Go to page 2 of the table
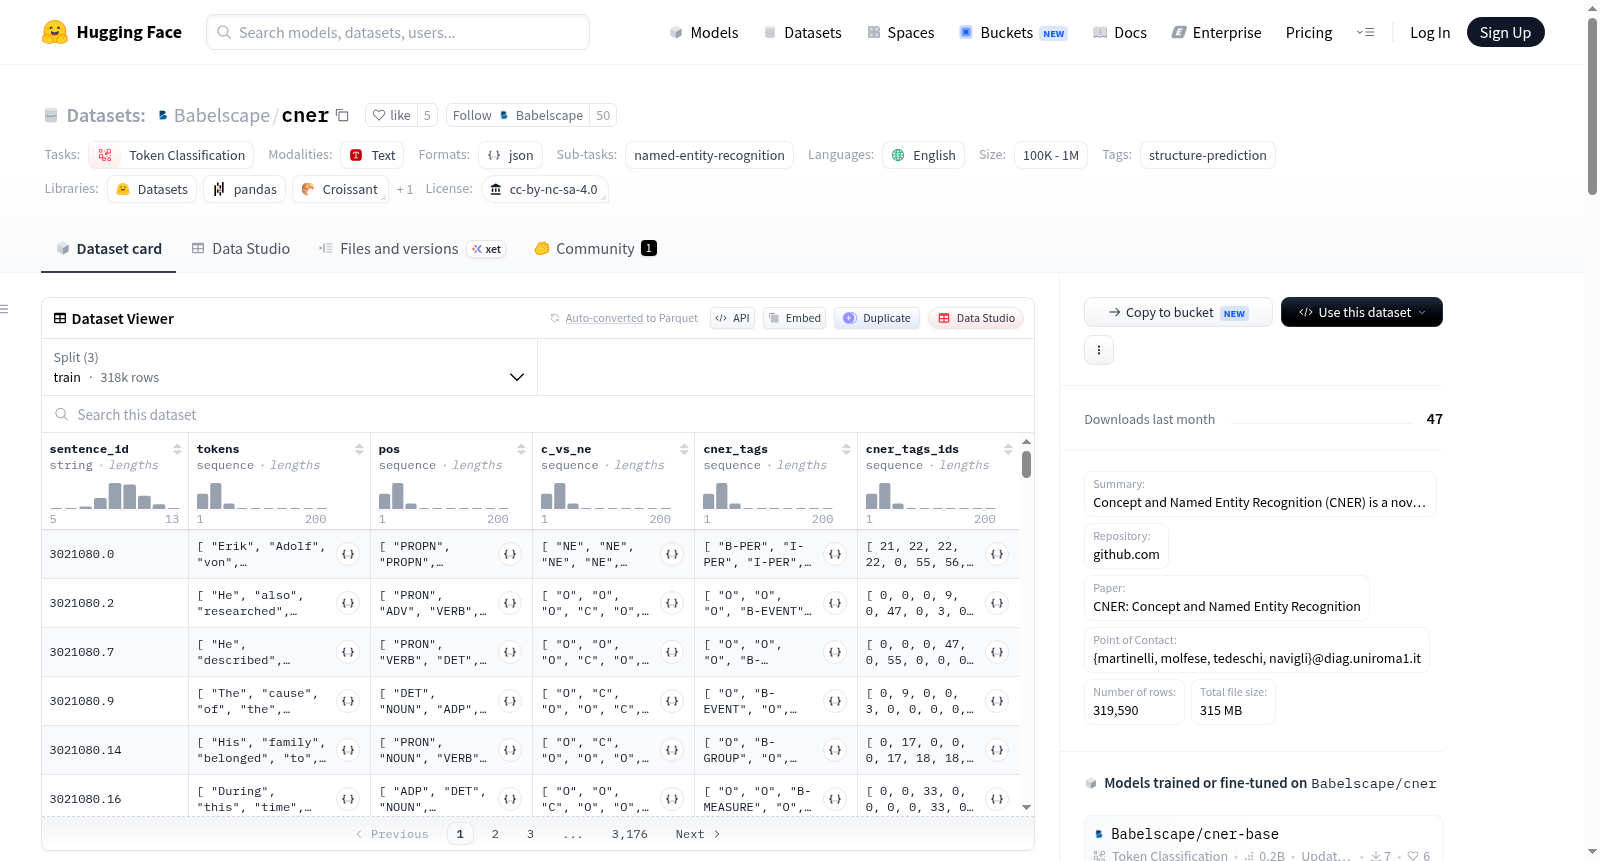1600x861 pixels. 495,834
